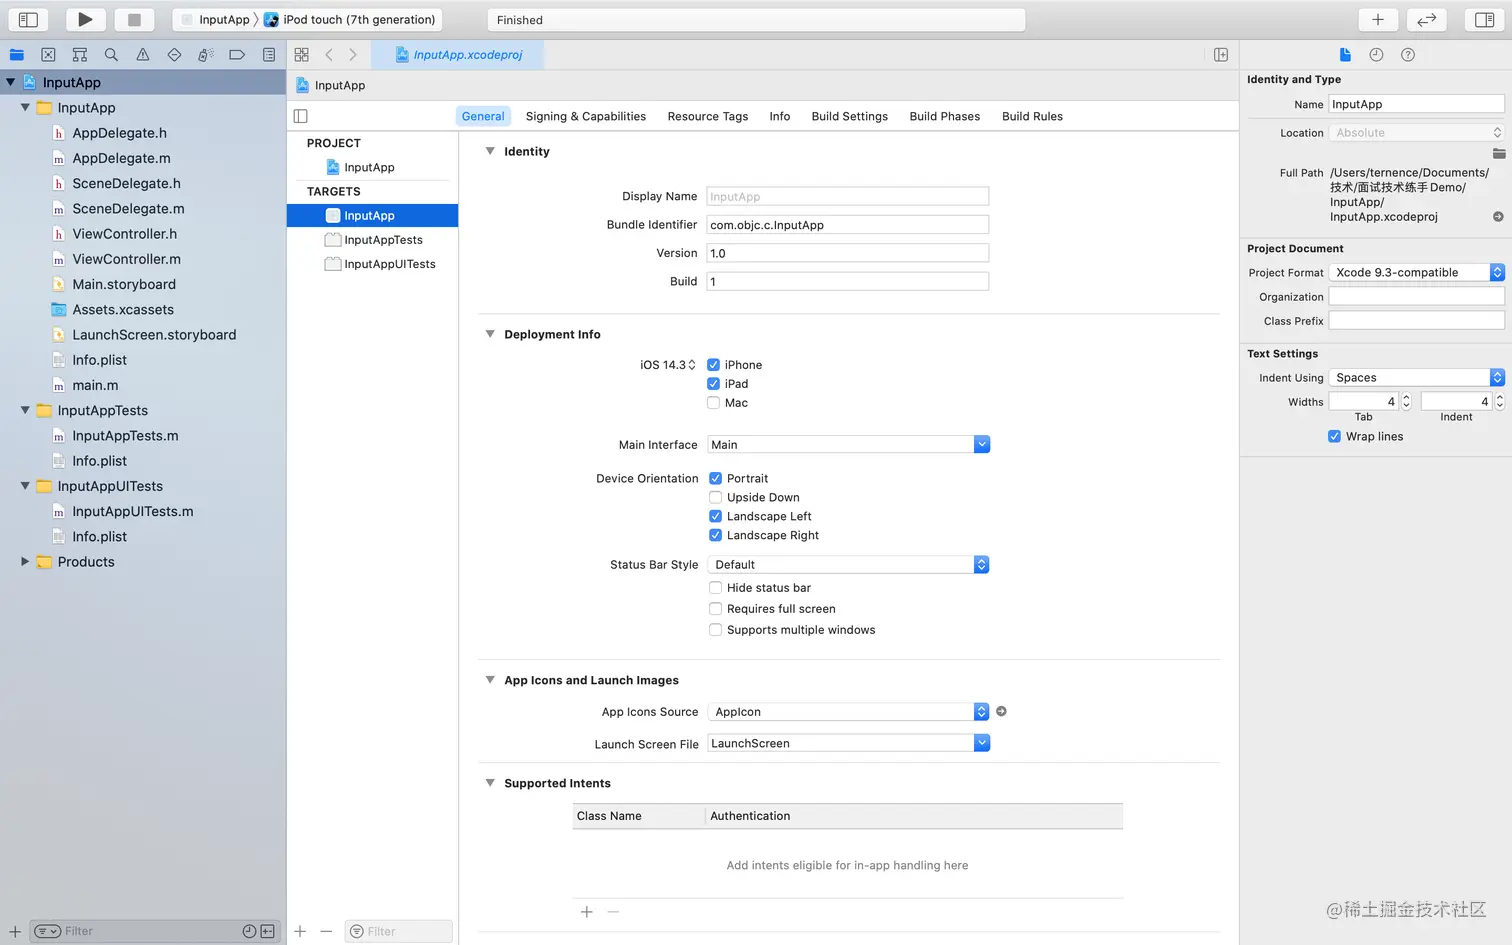Uncheck the iPad deployment checkbox
The image size is (1512, 945).
[x=714, y=384]
